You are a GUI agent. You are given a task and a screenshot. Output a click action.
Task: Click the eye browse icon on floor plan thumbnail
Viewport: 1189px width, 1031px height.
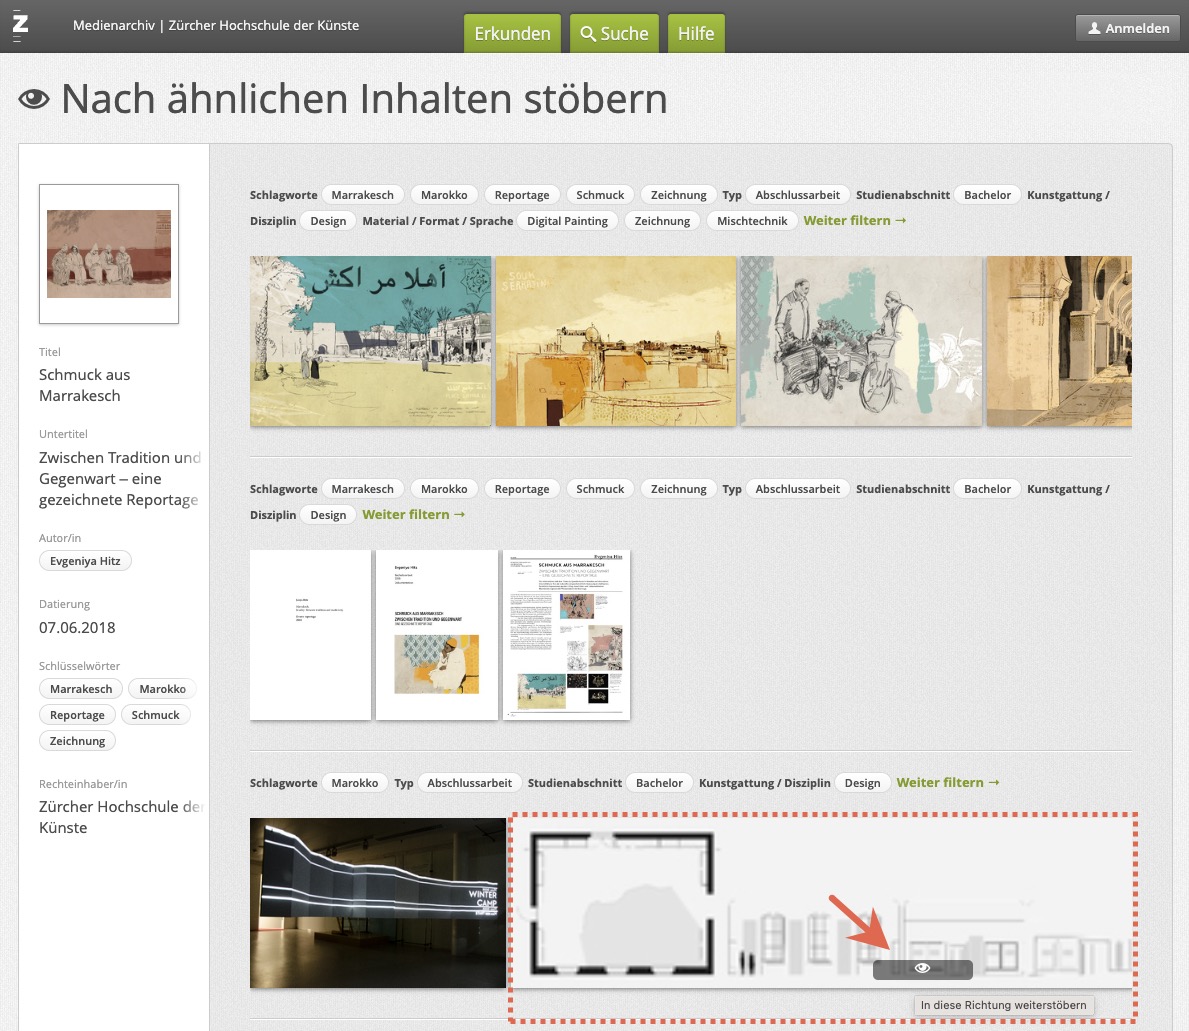[x=922, y=969]
